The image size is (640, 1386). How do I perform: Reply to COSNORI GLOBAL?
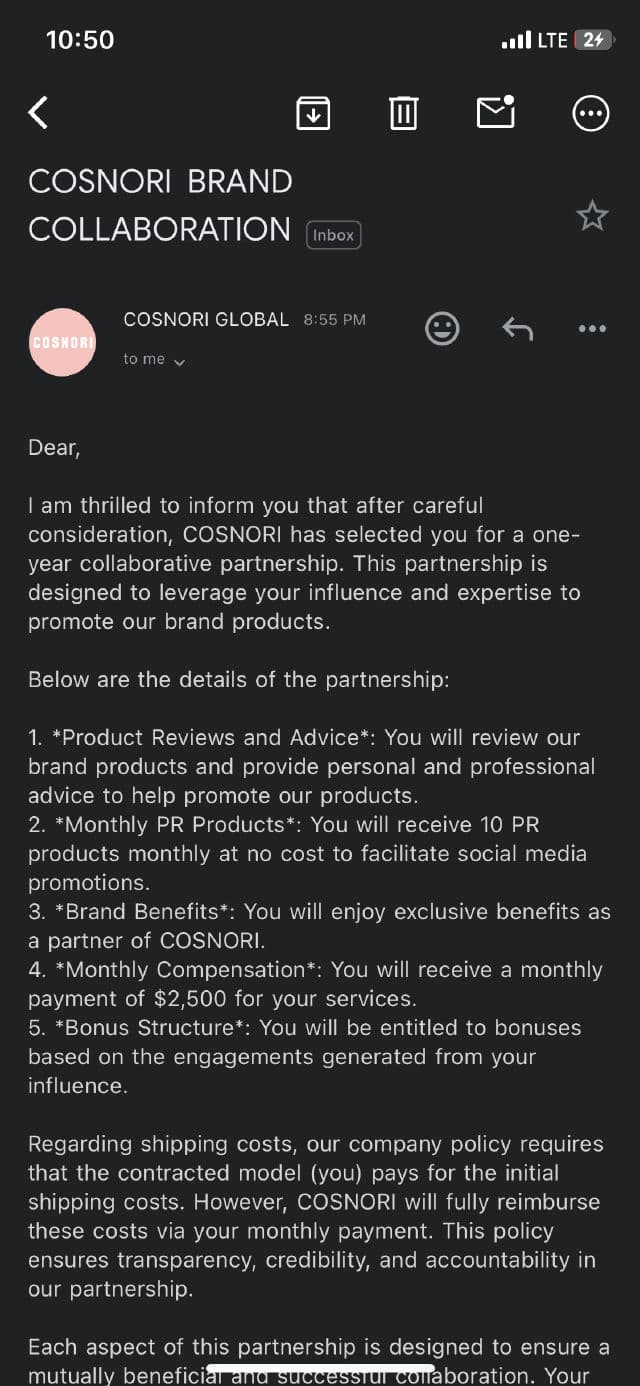tap(517, 328)
